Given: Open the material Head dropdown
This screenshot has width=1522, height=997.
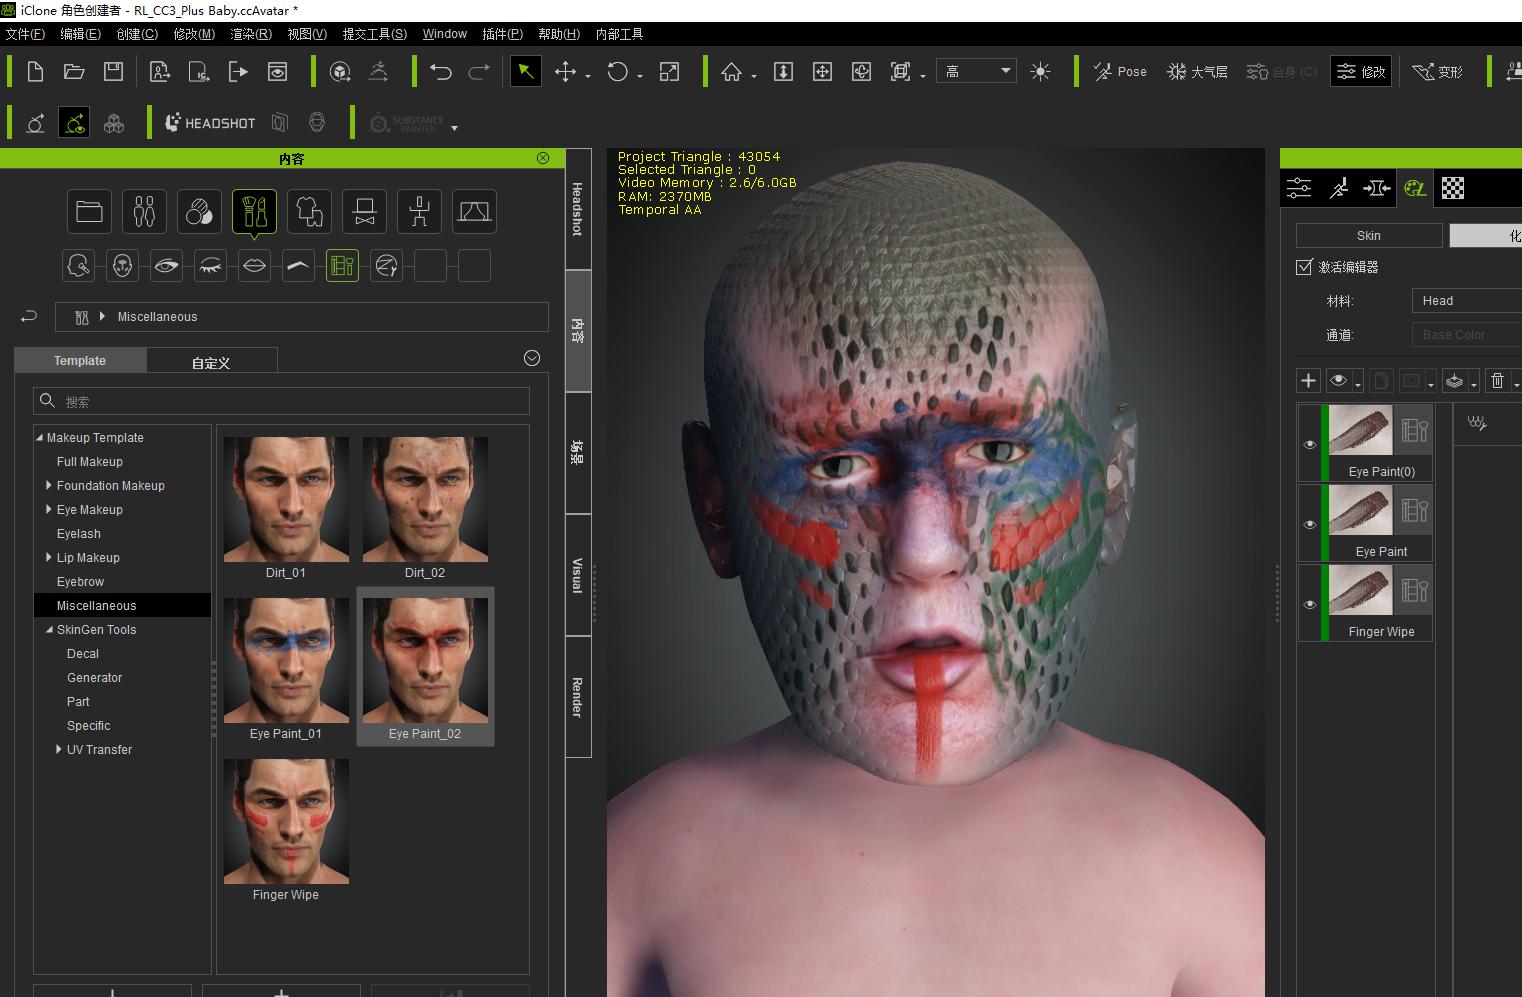Looking at the screenshot, I should 1466,301.
